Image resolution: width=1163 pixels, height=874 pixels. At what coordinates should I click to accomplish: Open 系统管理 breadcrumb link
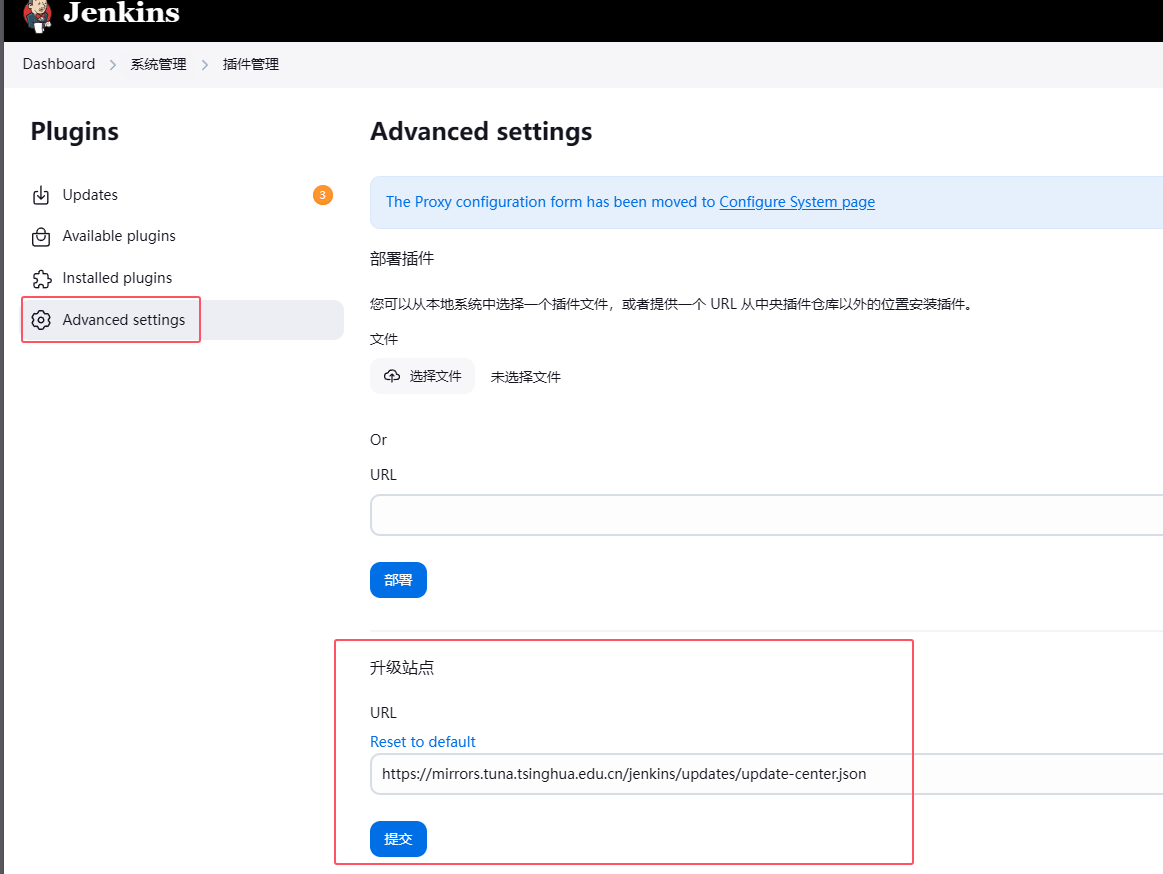(158, 65)
